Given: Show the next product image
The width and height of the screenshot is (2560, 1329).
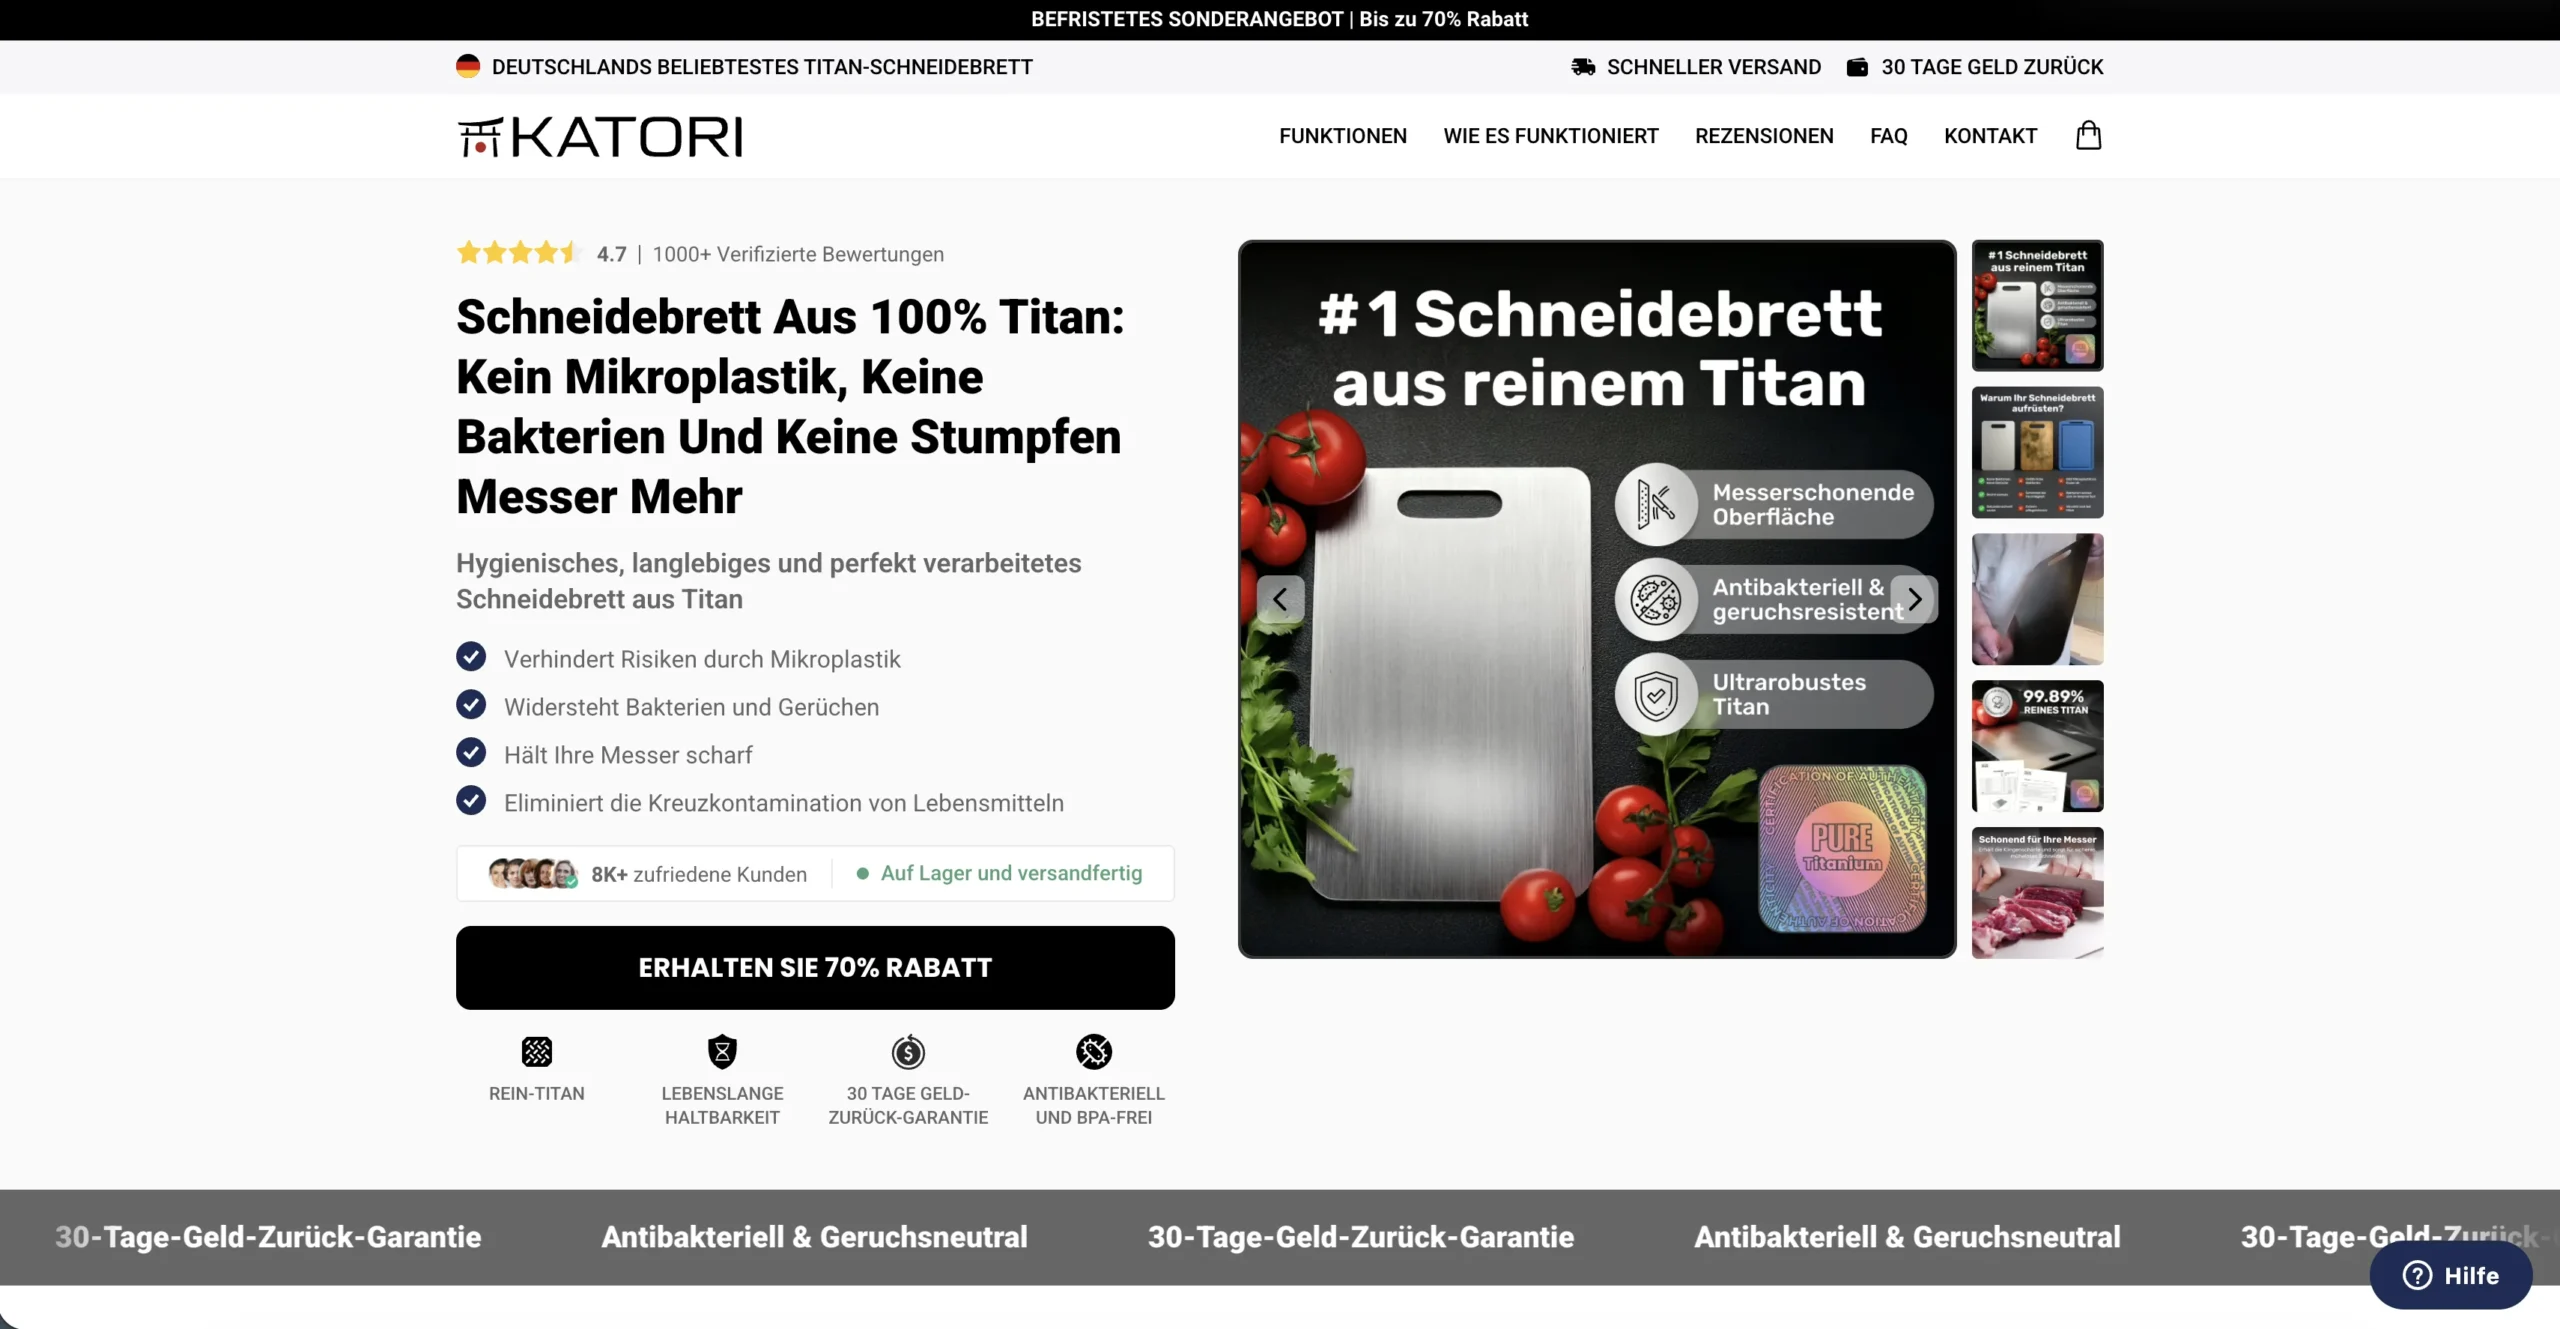Looking at the screenshot, I should coord(1914,599).
